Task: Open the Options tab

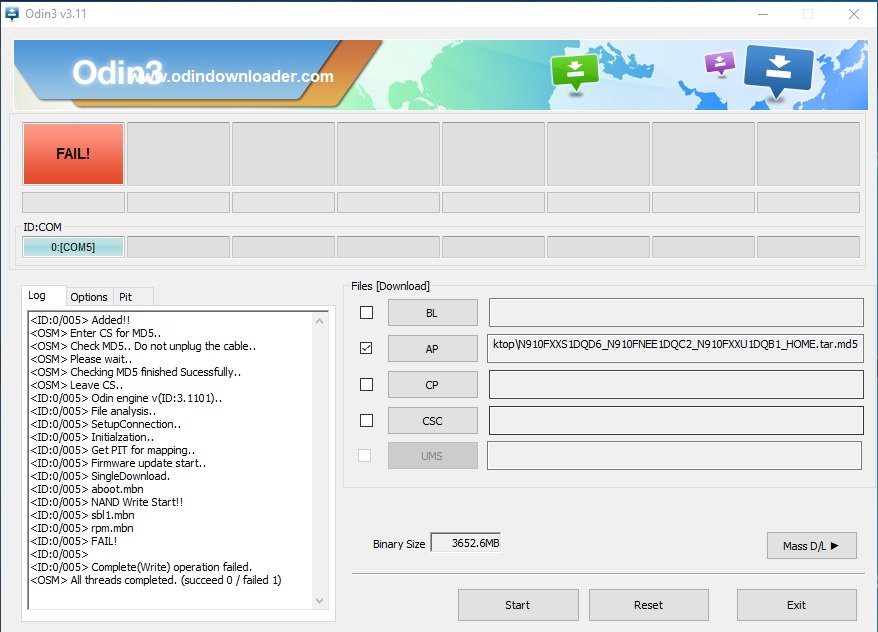Action: click(x=89, y=297)
